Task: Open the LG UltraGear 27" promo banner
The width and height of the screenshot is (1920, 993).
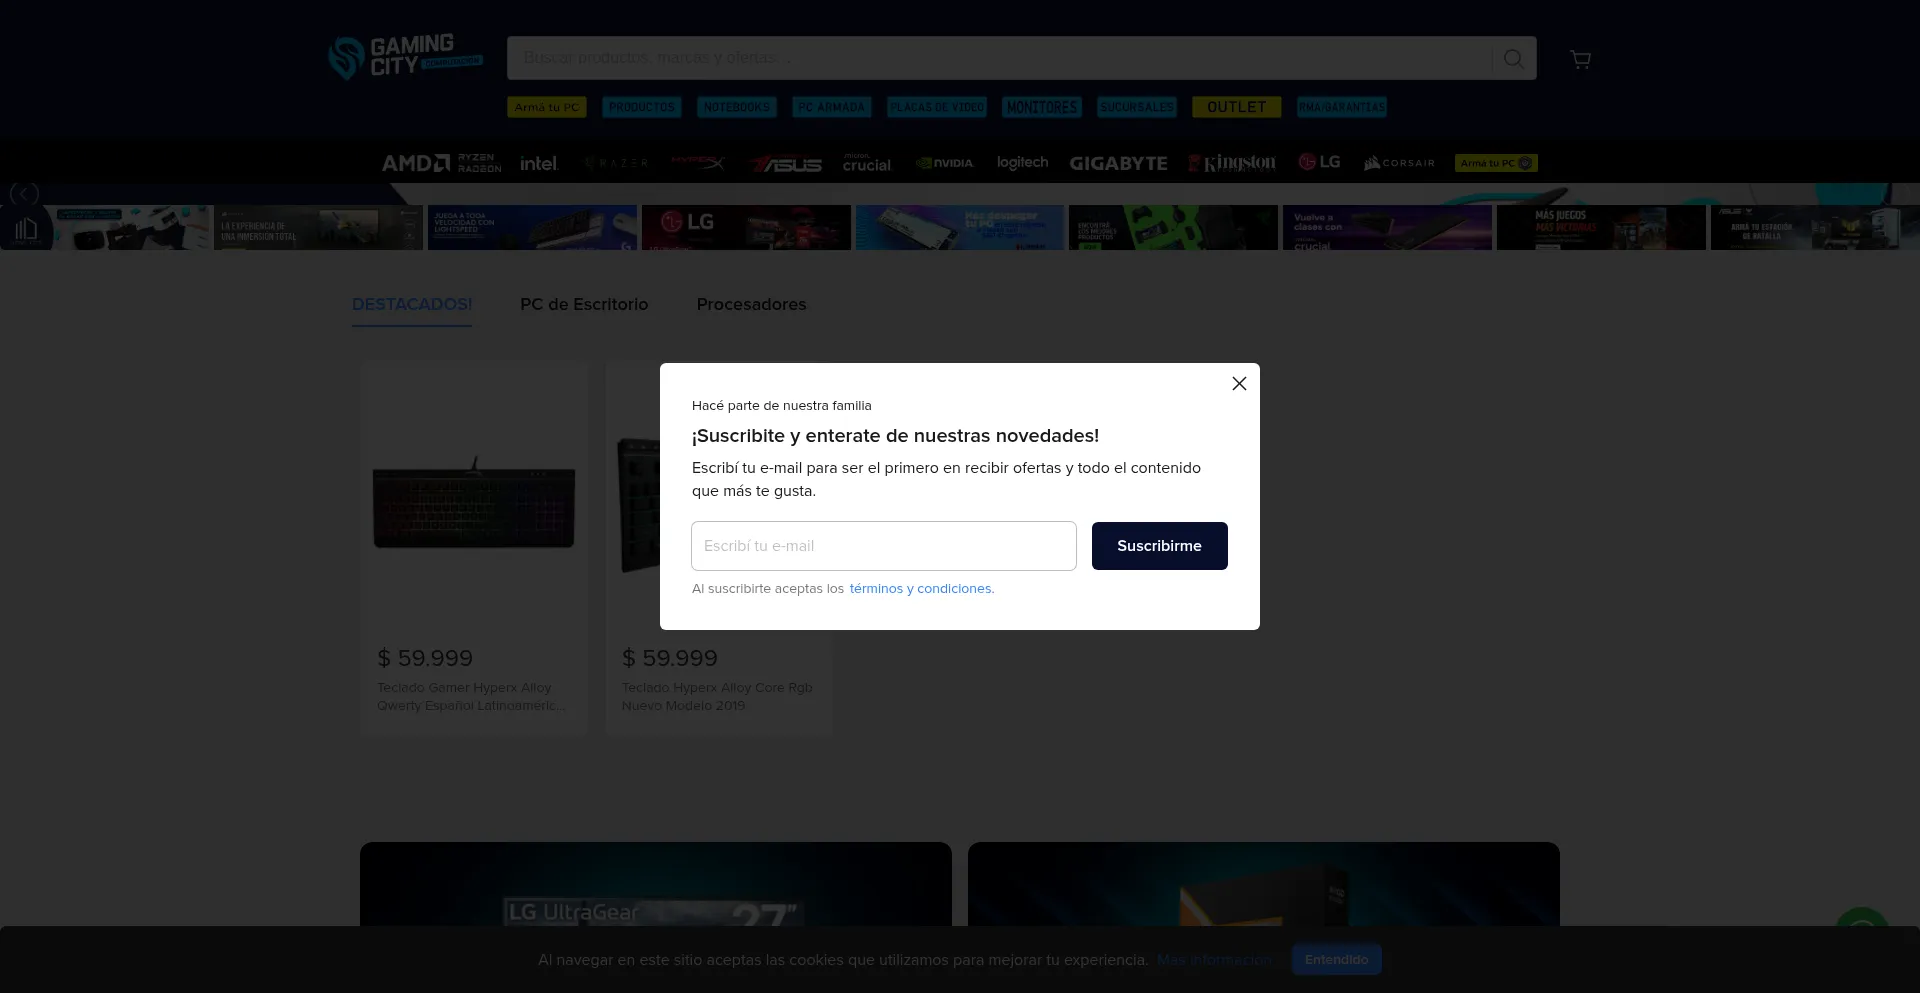Action: click(656, 884)
